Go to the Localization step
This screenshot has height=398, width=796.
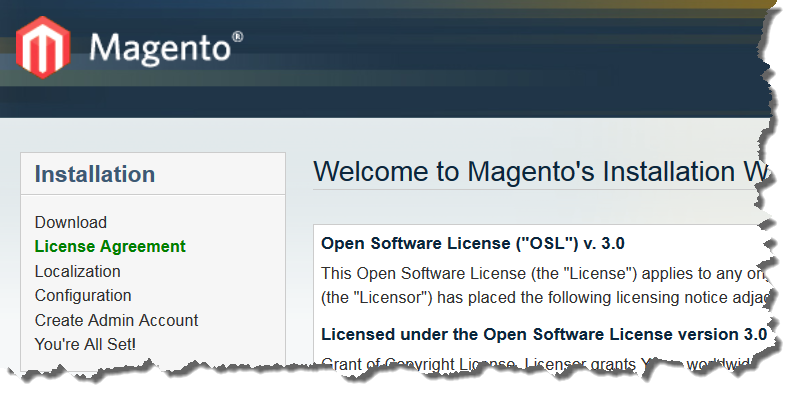click(78, 271)
